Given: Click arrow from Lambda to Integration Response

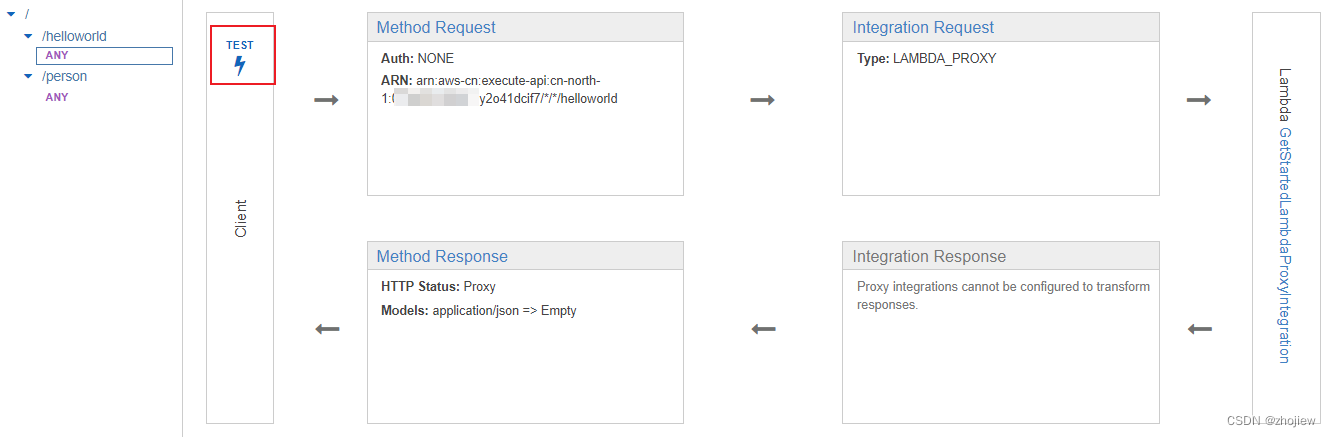Looking at the screenshot, I should point(1199,329).
